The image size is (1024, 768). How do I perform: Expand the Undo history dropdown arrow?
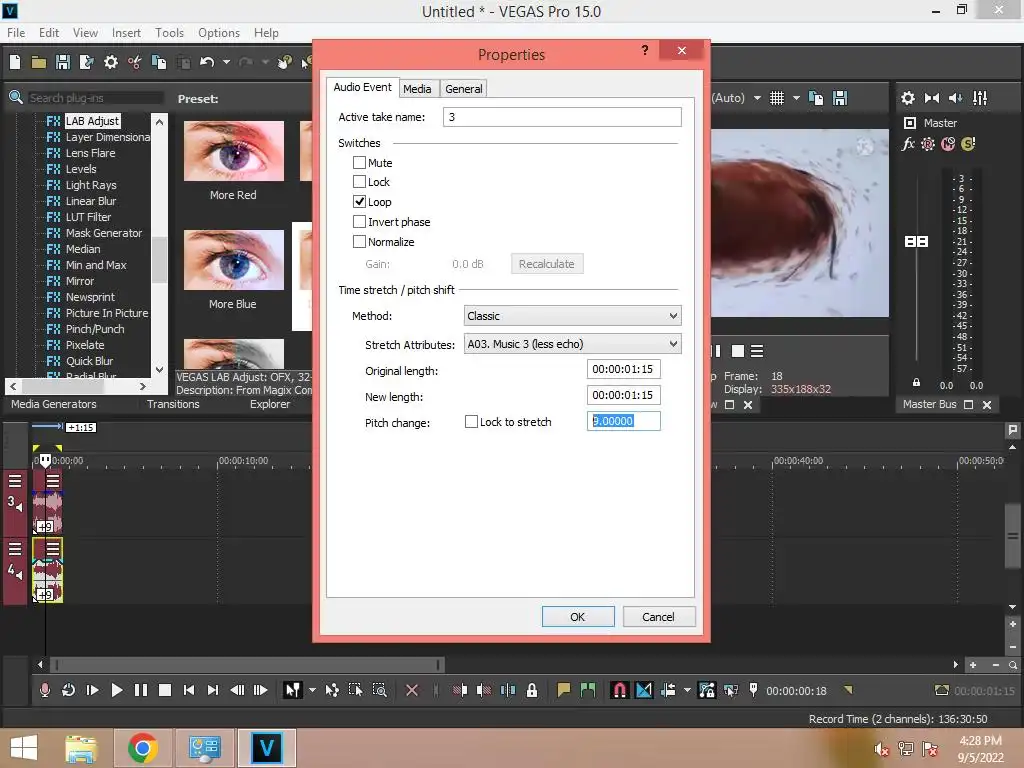pyautogui.click(x=226, y=62)
